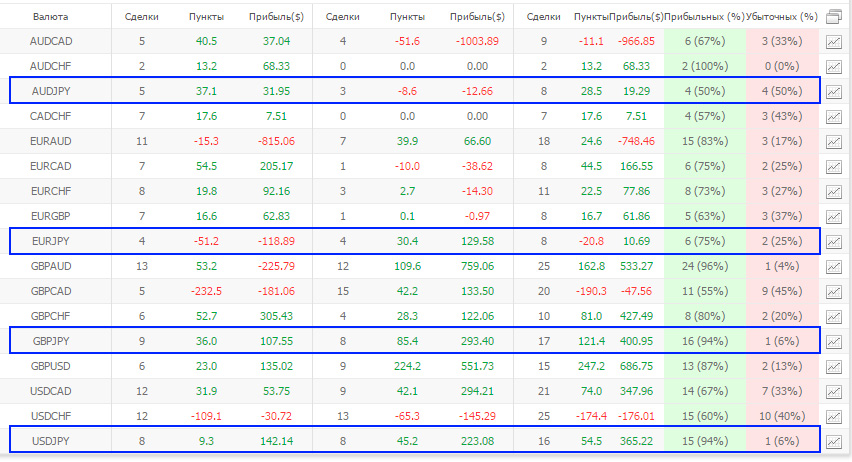Sort by the Валюта column header
This screenshot has height=462, width=852.
[51, 17]
